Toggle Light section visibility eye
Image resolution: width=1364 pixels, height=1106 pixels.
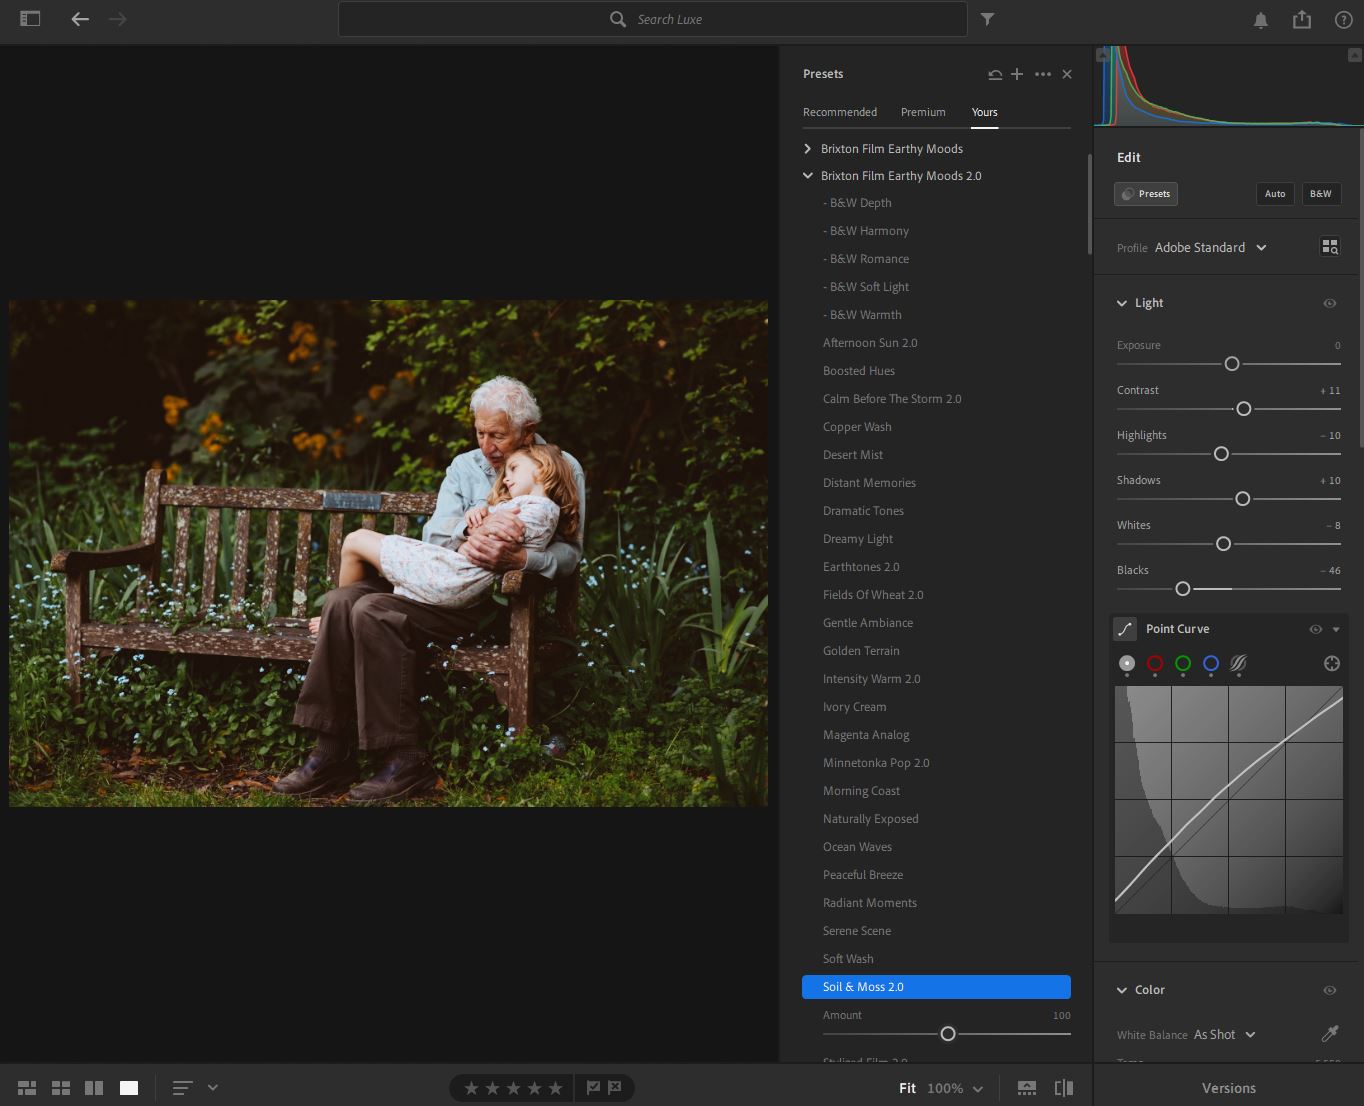point(1329,303)
